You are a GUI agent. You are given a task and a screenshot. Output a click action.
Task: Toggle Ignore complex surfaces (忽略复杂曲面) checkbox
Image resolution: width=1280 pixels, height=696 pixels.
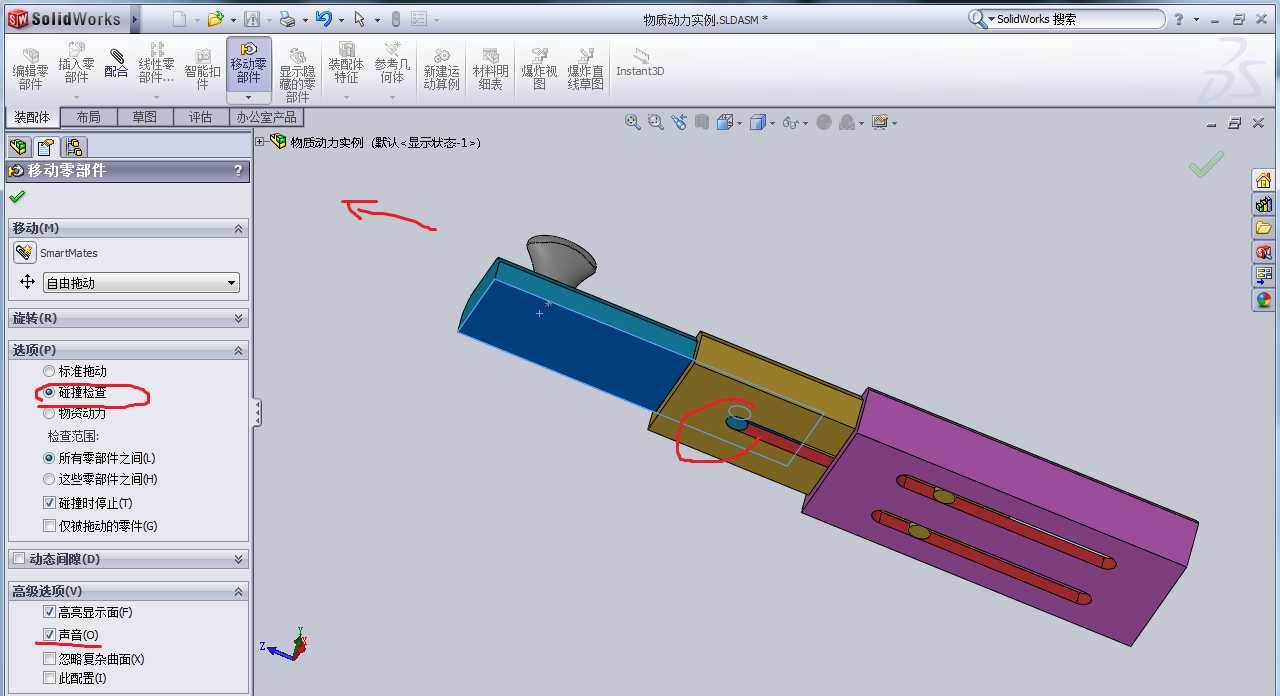tap(50, 659)
